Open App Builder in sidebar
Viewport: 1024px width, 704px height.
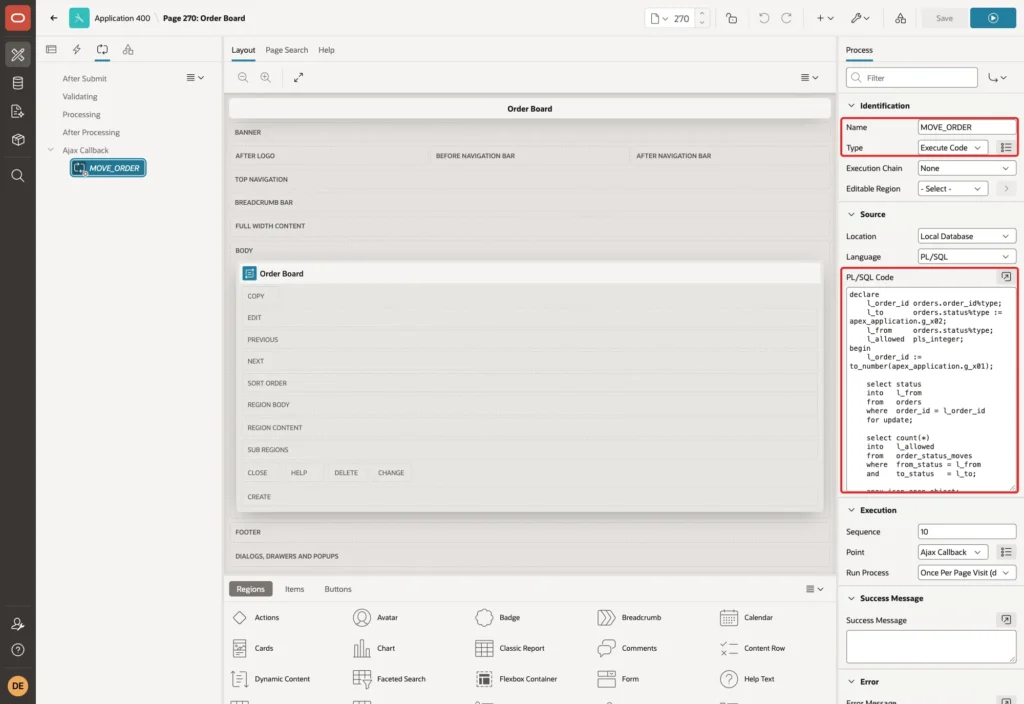[x=18, y=55]
